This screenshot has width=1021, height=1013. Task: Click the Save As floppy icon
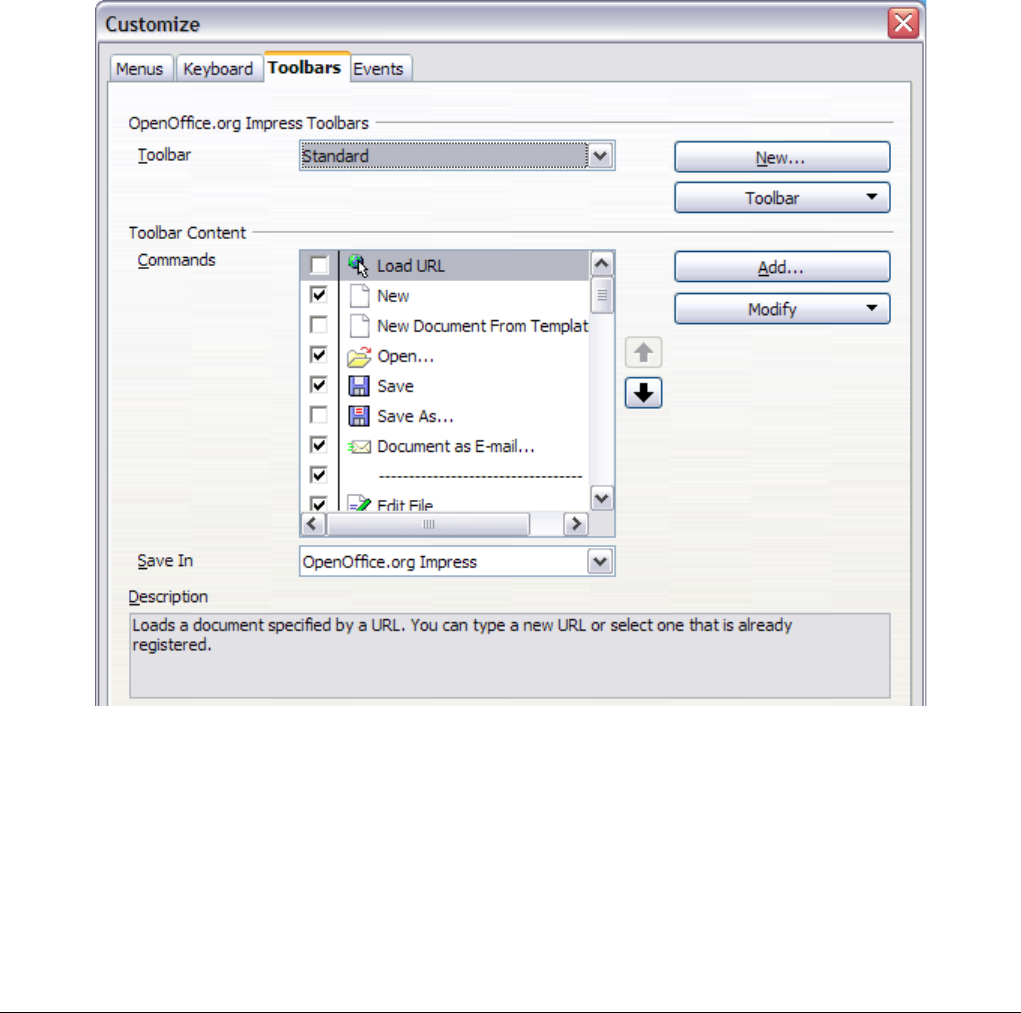359,416
